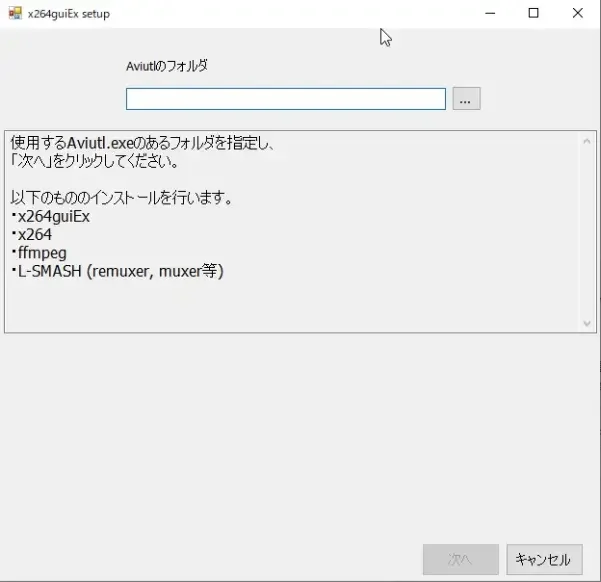This screenshot has height=582, width=601.
Task: Maximize the x264guiEx setup window
Action: pyautogui.click(x=533, y=13)
